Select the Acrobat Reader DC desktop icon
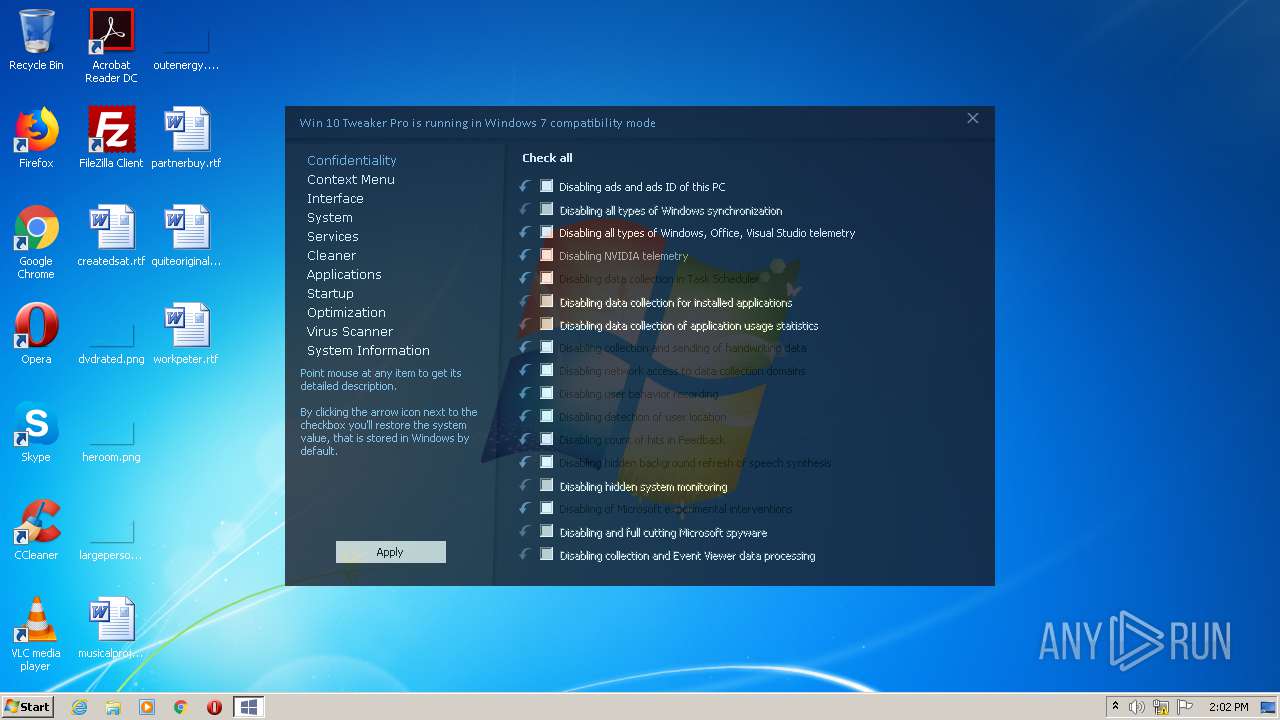This screenshot has width=1280, height=720. (111, 46)
